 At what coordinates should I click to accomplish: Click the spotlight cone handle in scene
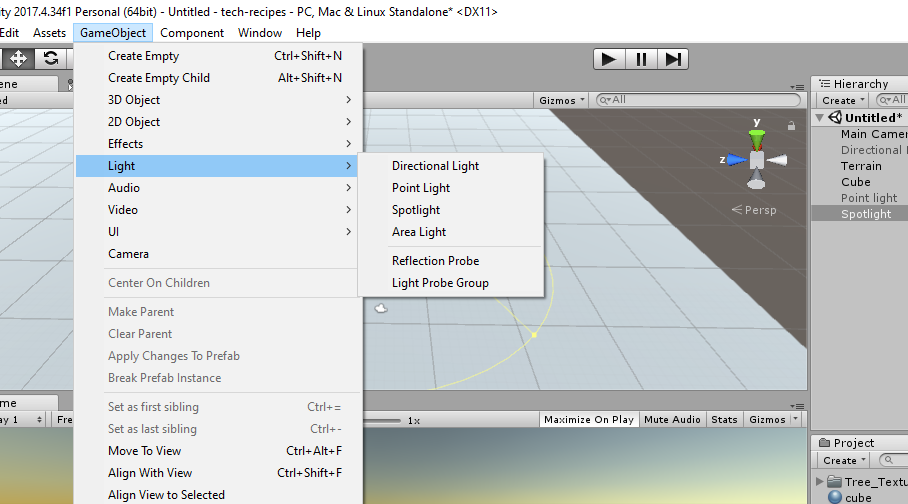point(534,334)
